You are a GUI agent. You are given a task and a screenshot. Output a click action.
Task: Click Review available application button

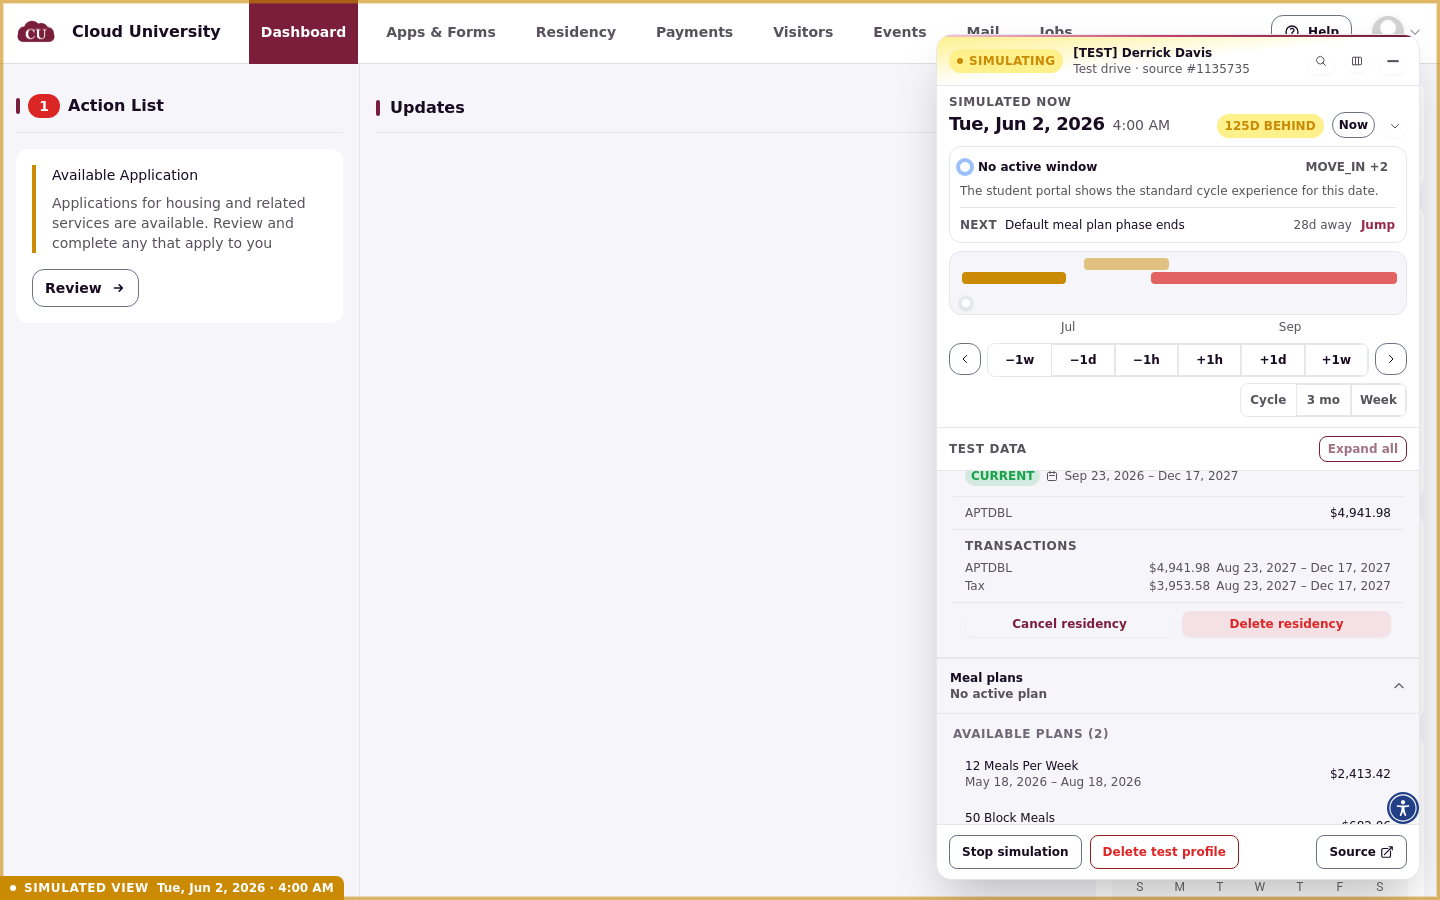[85, 288]
